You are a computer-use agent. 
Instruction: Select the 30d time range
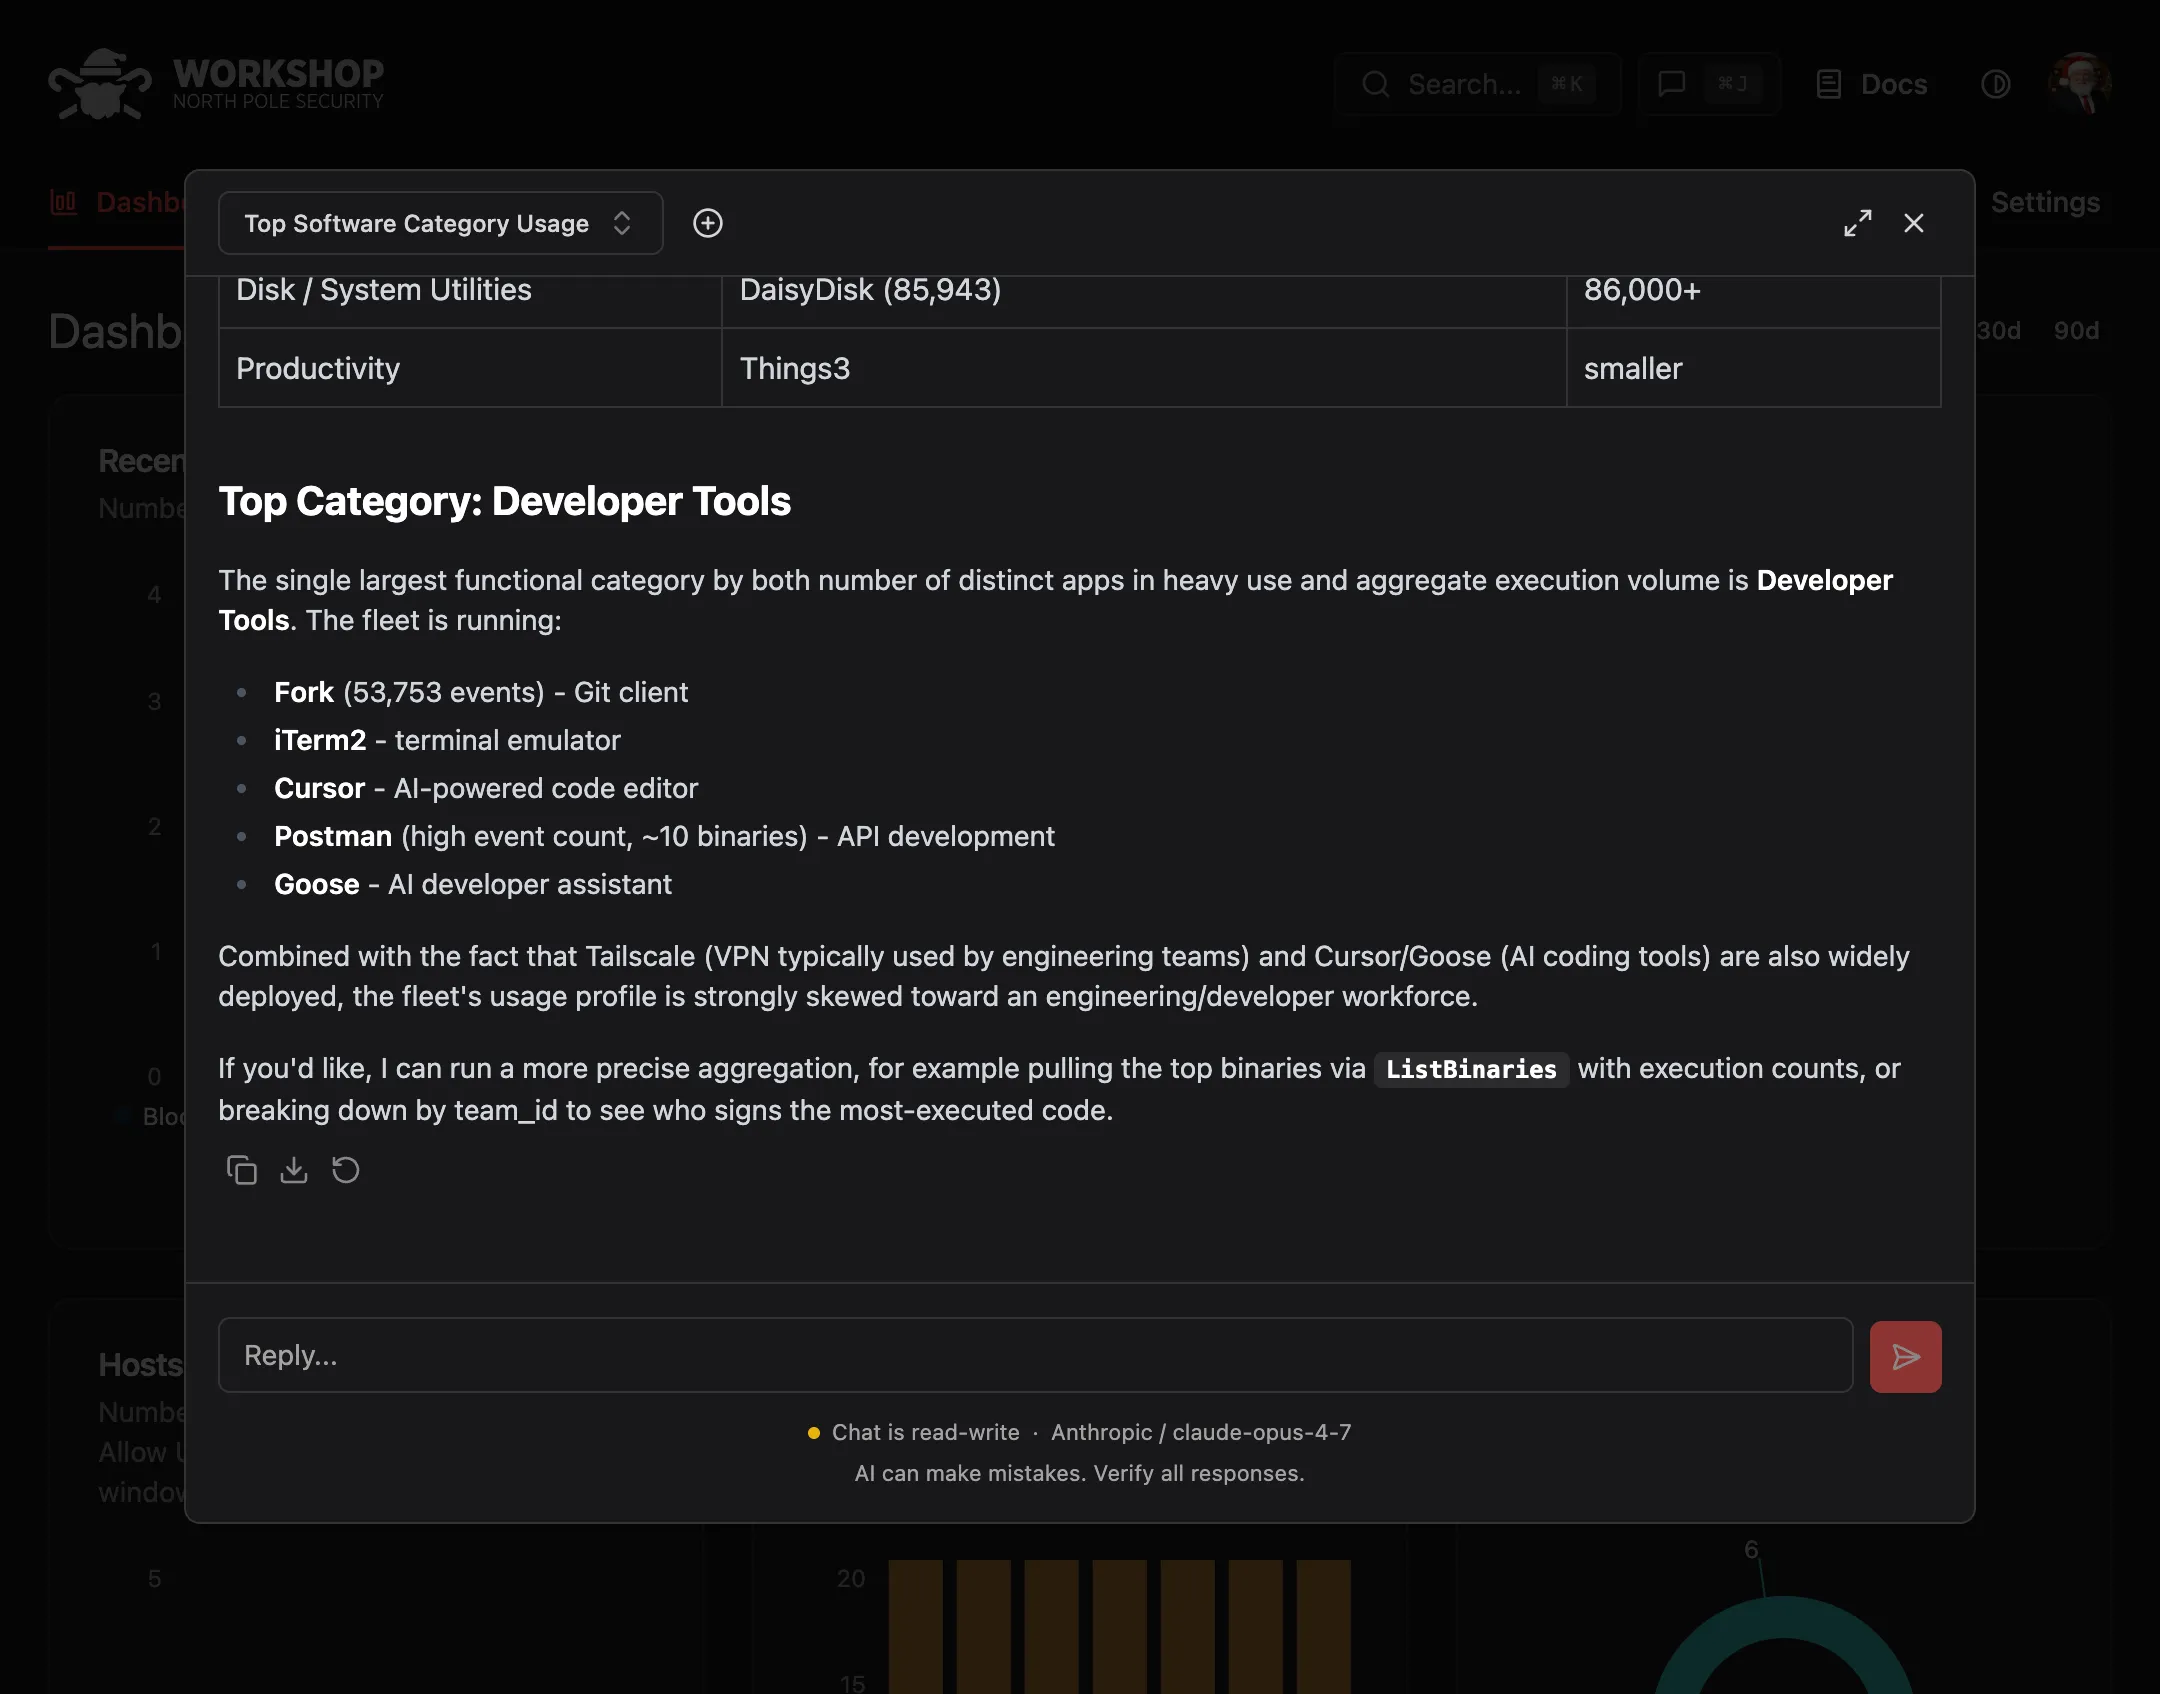(x=1999, y=331)
